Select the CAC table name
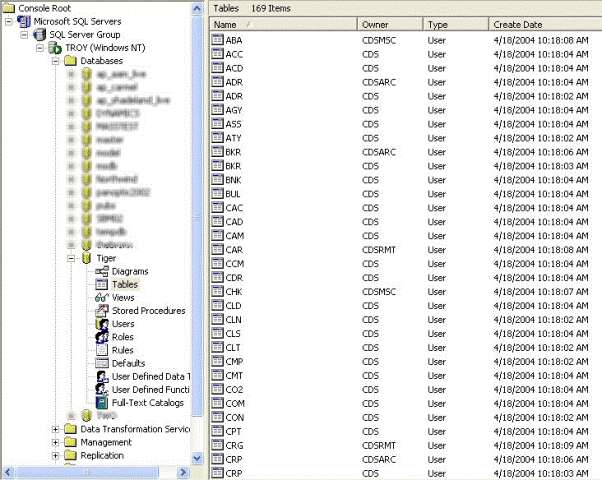The image size is (602, 480). [x=234, y=208]
